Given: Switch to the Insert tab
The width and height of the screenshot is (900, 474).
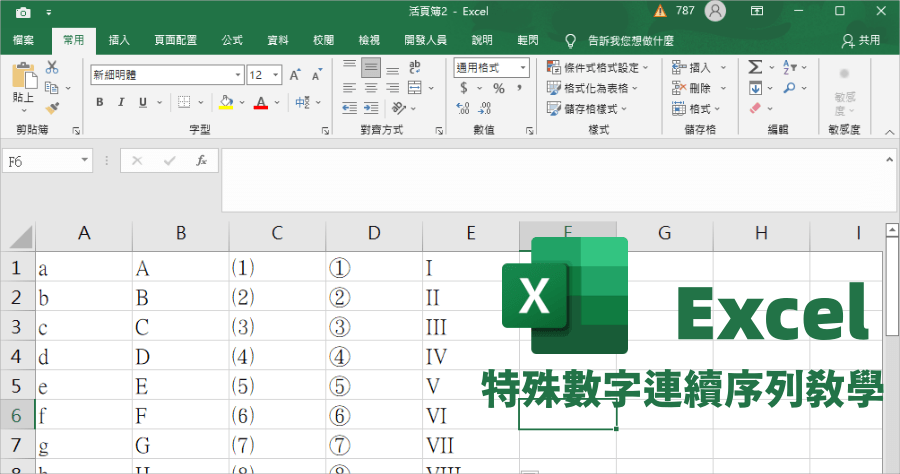Looking at the screenshot, I should click(119, 40).
